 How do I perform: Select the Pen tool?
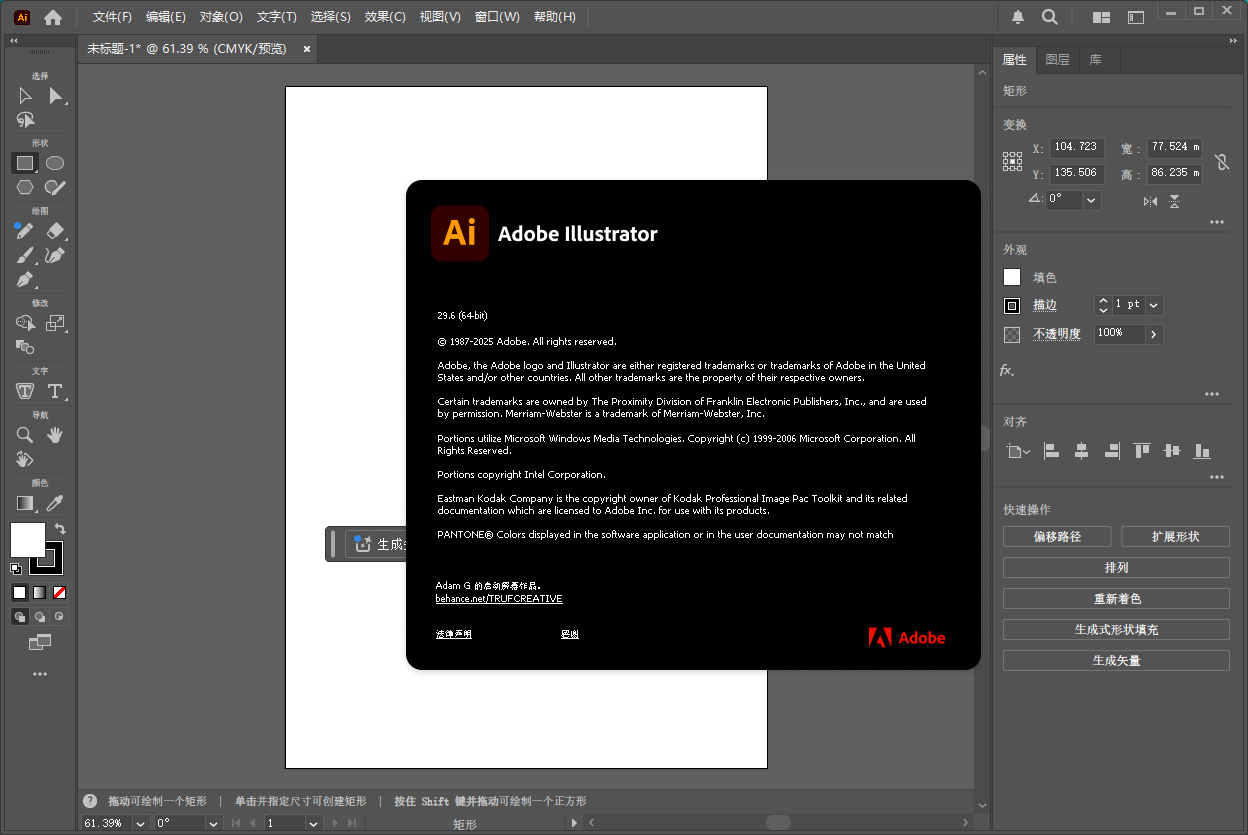tap(25, 279)
